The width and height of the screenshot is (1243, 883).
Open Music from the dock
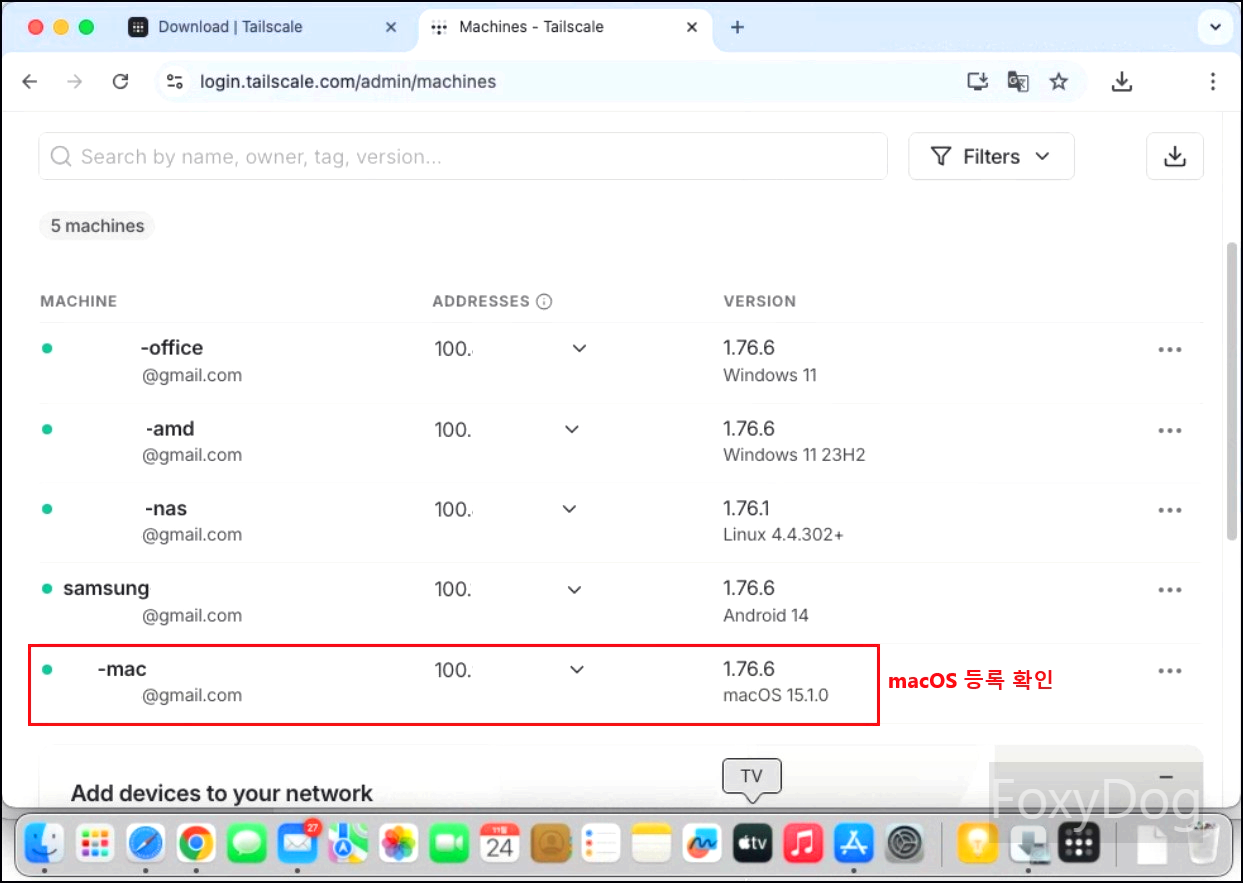click(x=803, y=844)
